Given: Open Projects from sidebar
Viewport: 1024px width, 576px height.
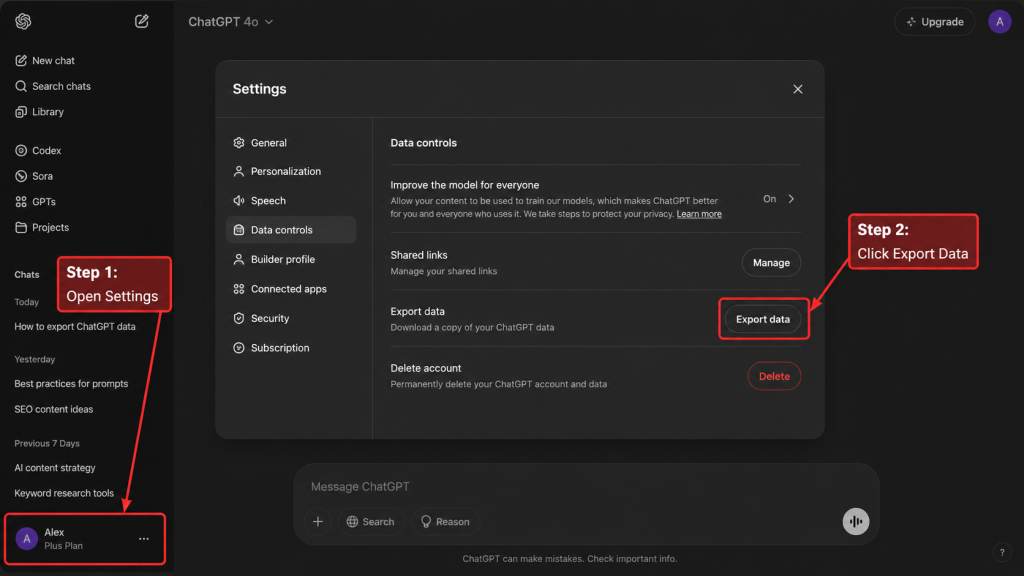Looking at the screenshot, I should point(42,227).
